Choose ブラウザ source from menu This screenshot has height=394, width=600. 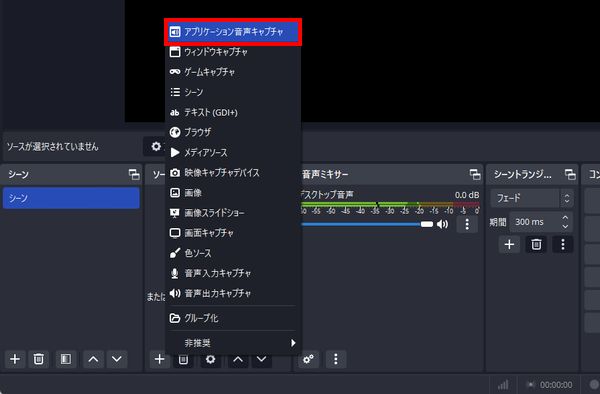(x=233, y=132)
